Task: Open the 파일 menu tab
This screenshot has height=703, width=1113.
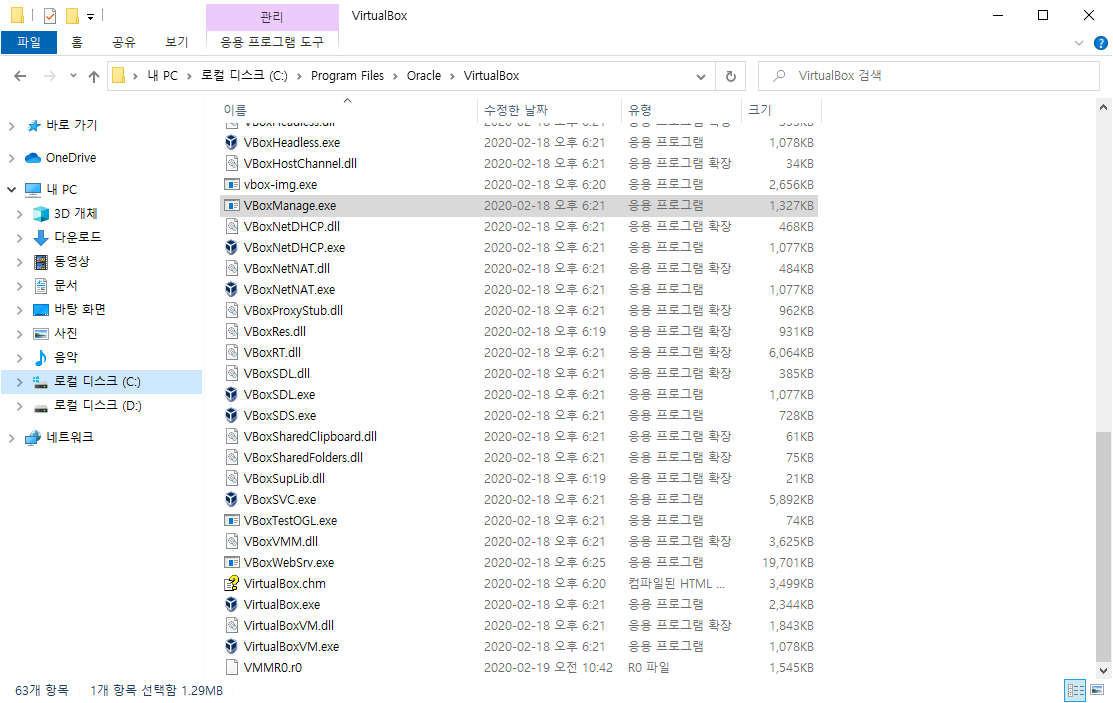Action: (x=29, y=42)
